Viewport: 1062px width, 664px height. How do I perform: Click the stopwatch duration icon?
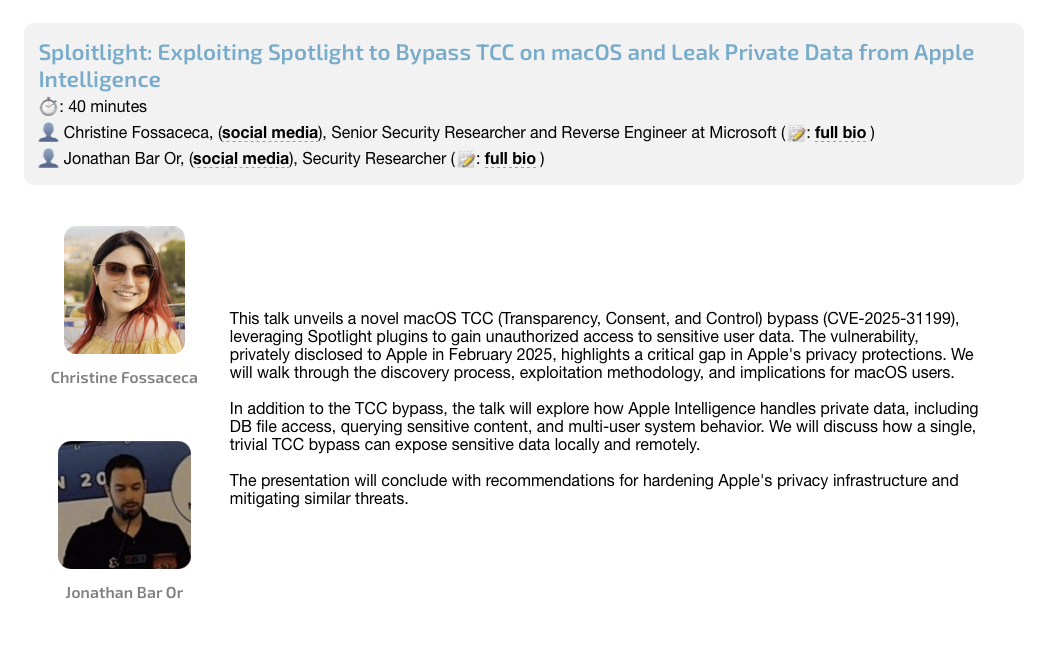[48, 107]
